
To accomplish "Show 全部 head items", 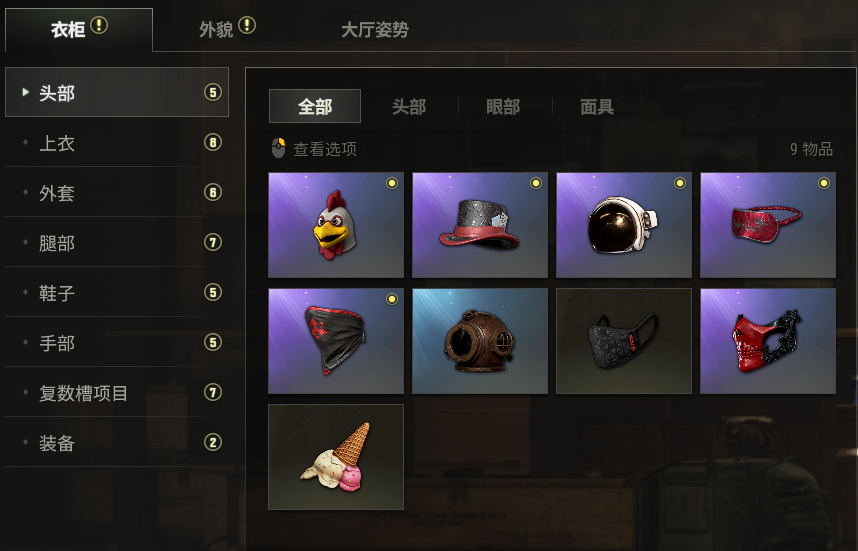I will coord(315,106).
